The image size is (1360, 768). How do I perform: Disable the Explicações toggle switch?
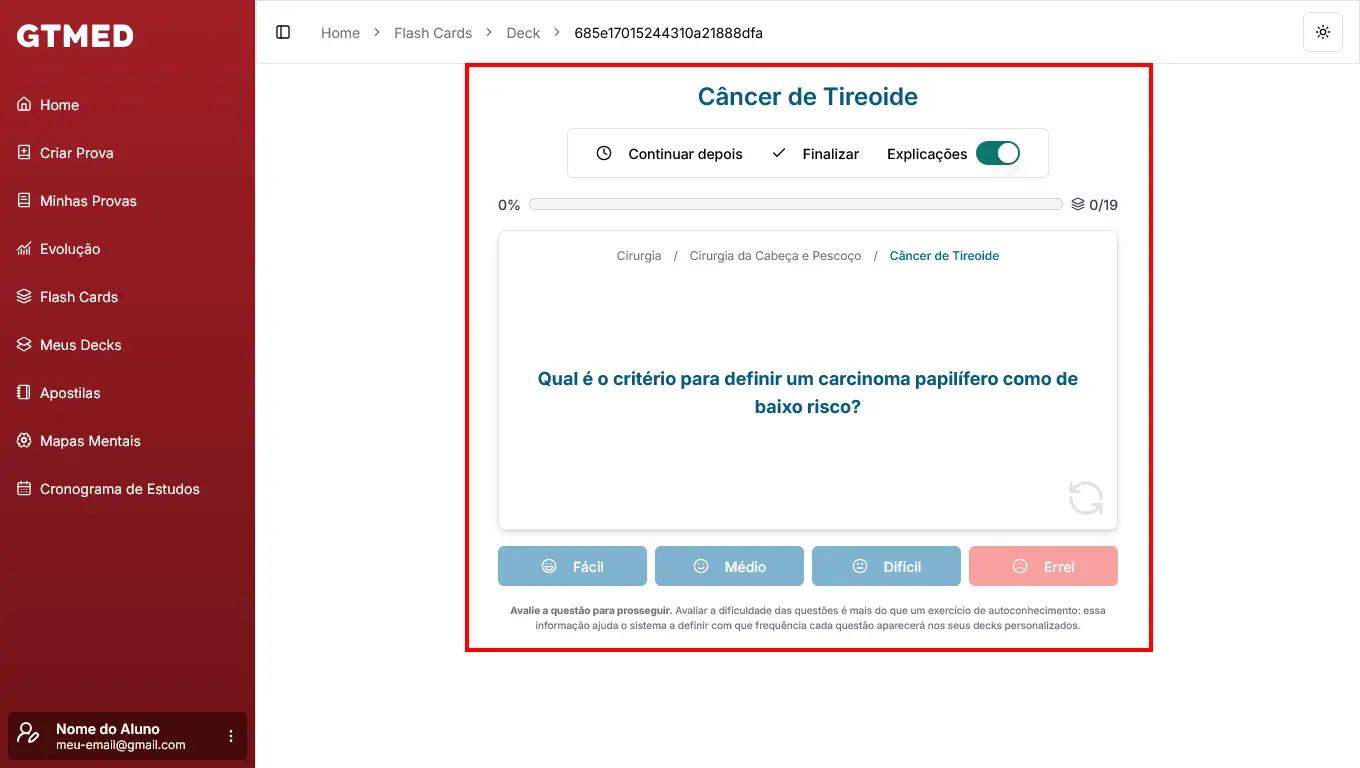[x=997, y=153]
